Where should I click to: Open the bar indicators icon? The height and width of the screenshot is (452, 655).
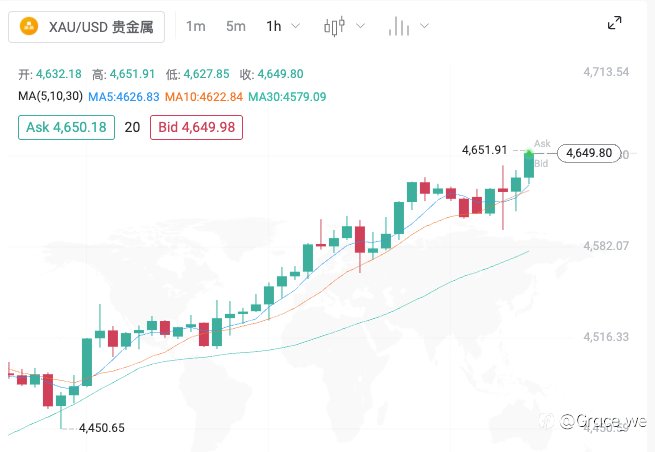399,26
